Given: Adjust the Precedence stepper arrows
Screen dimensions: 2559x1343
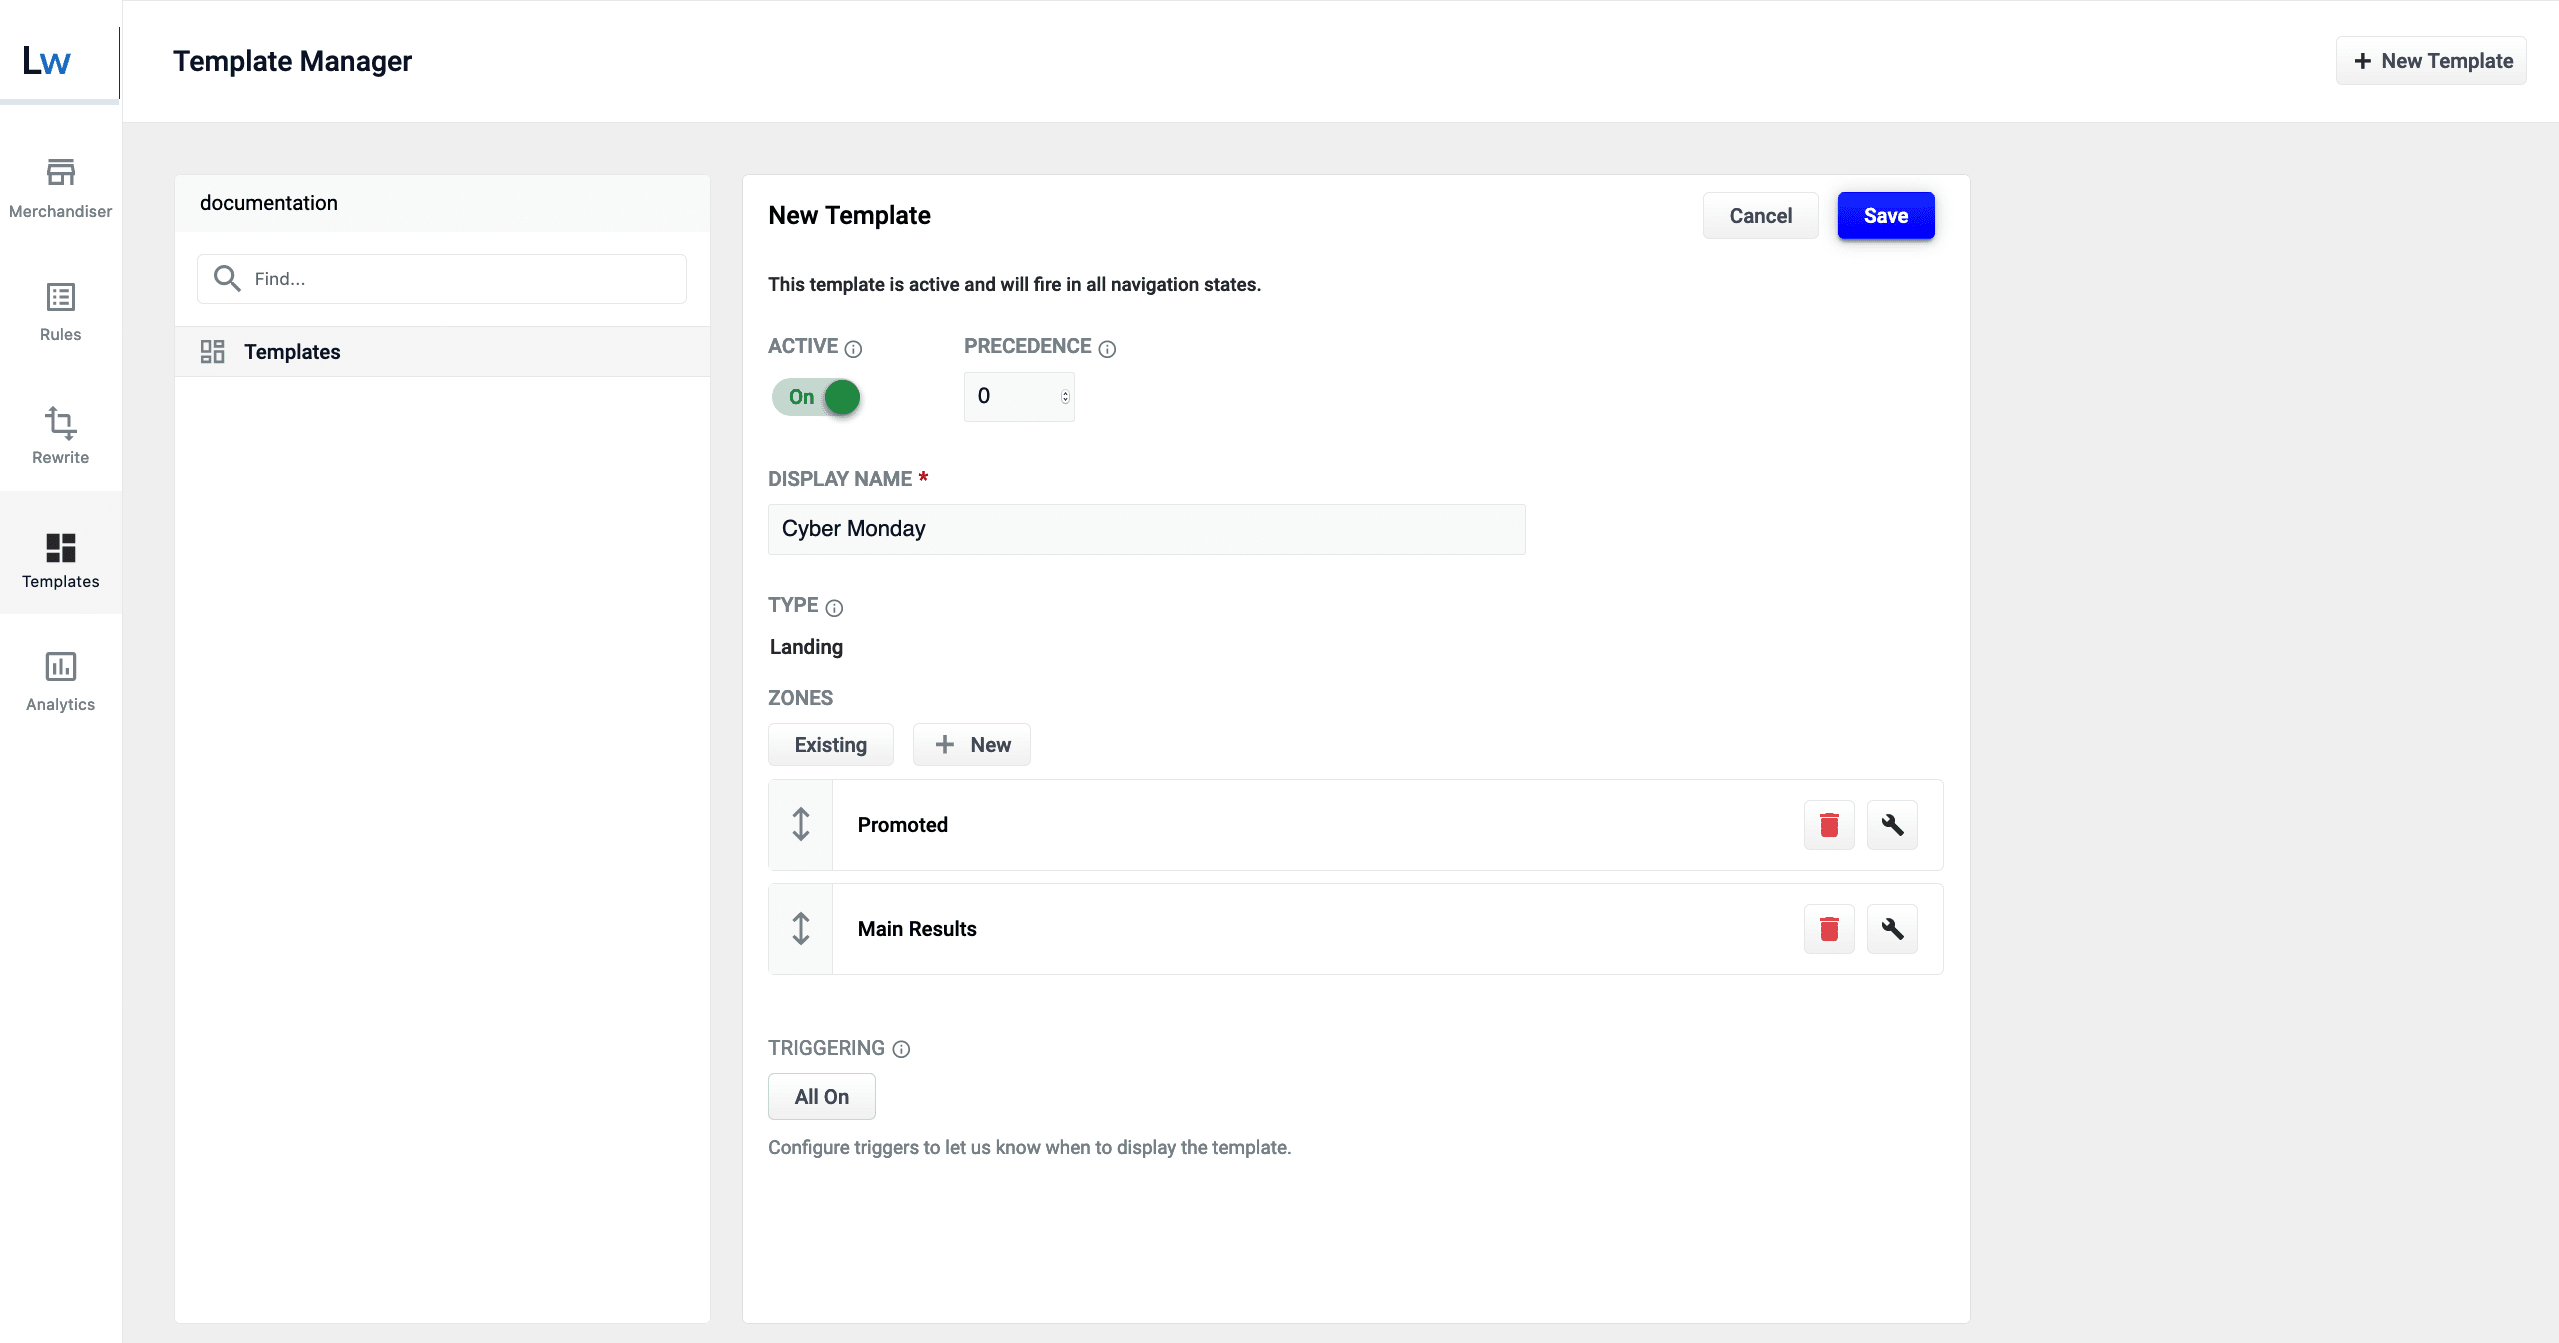Looking at the screenshot, I should 1065,397.
